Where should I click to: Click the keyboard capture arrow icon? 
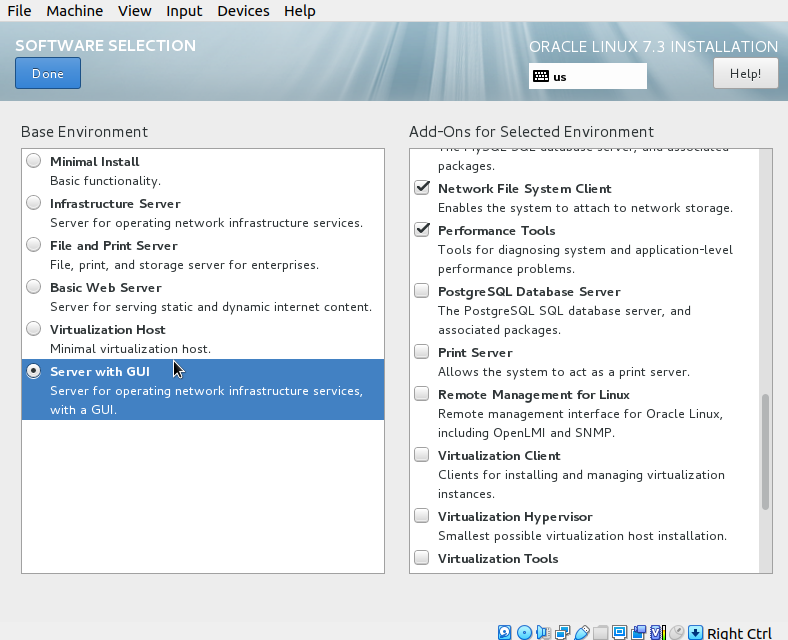point(696,632)
